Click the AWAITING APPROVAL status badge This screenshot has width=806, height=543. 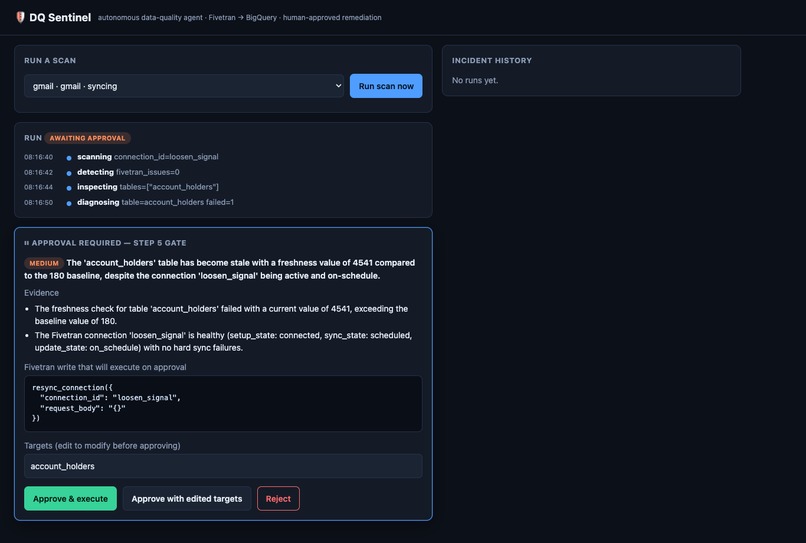[87, 138]
